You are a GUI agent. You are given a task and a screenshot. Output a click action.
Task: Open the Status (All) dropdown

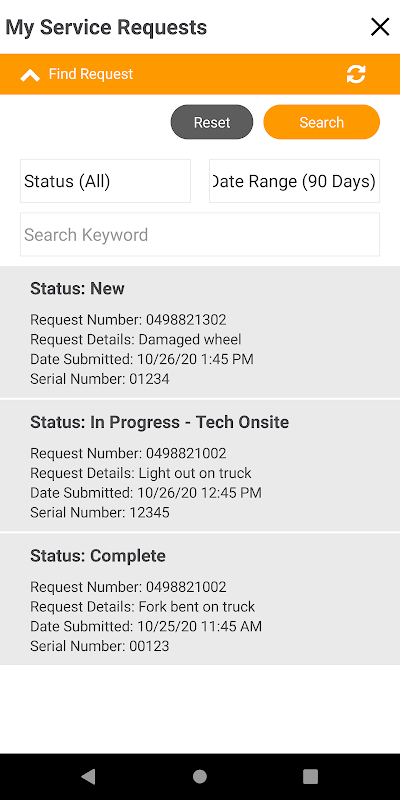click(x=106, y=181)
